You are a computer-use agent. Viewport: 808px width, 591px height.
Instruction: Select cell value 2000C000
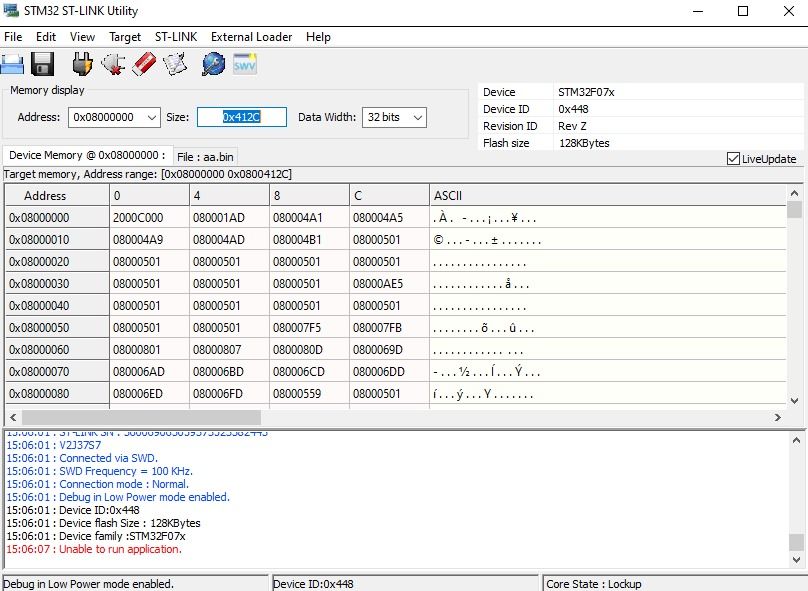pos(149,217)
